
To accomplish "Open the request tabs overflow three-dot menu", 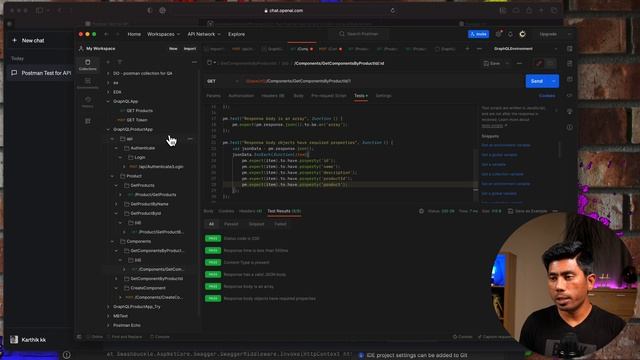I will point(479,49).
